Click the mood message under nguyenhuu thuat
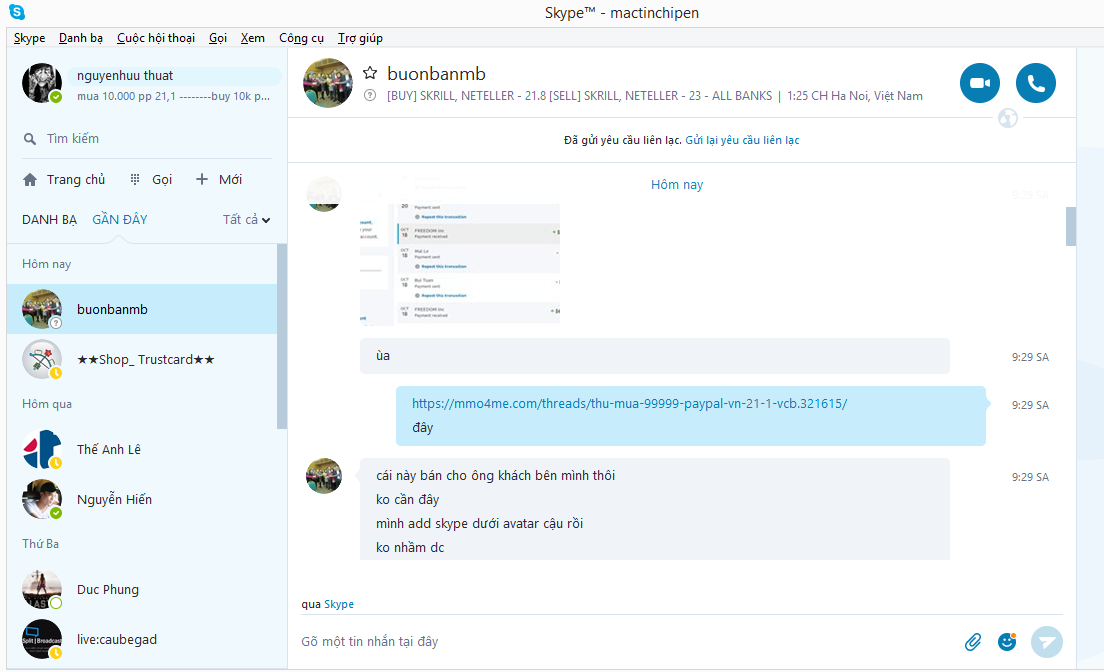 (173, 97)
